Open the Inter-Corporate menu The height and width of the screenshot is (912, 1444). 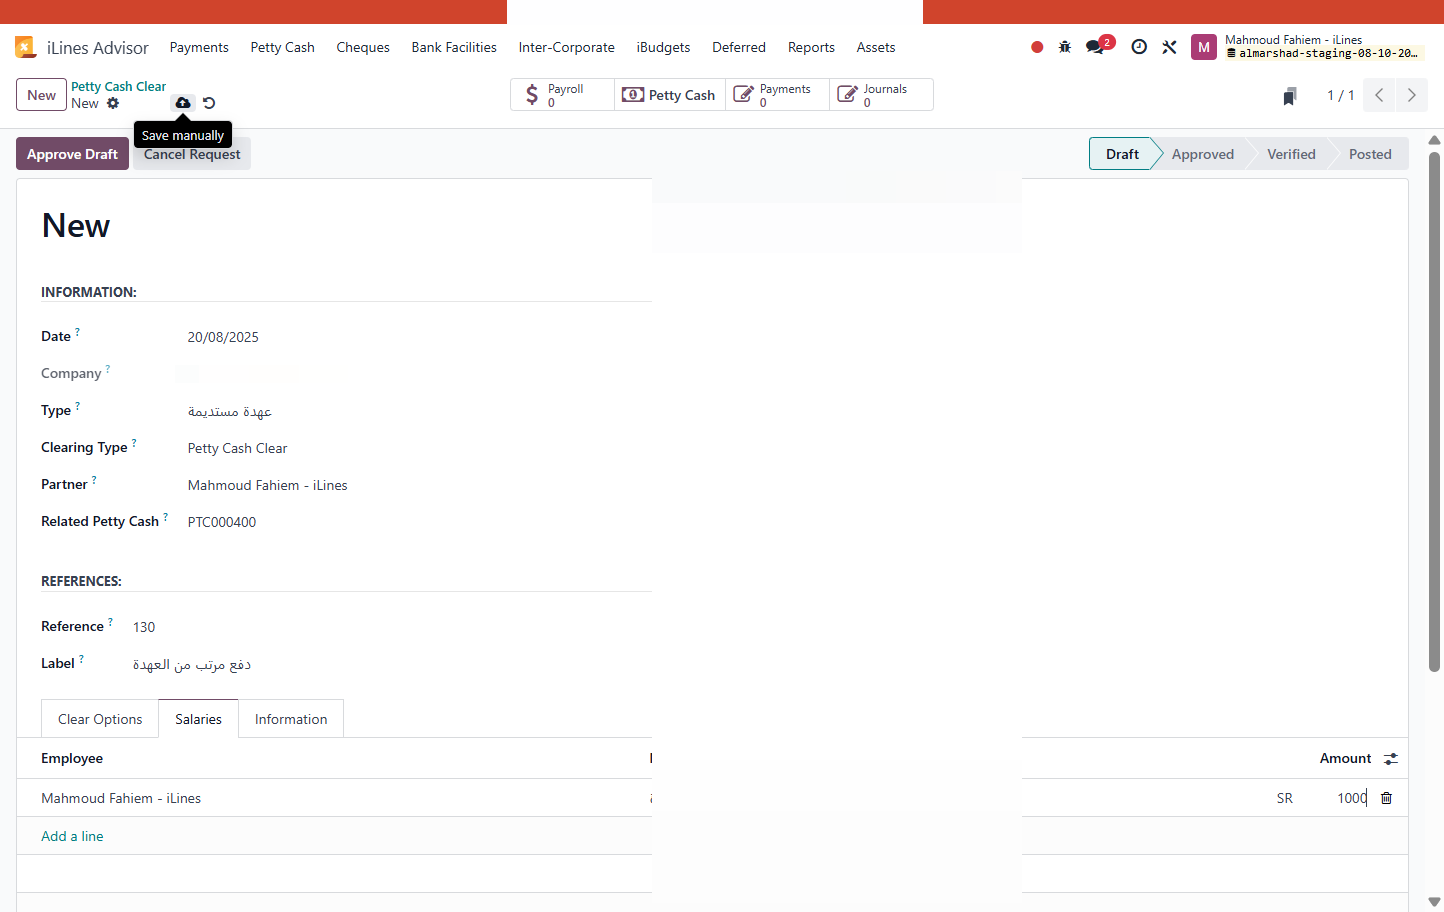[567, 47]
